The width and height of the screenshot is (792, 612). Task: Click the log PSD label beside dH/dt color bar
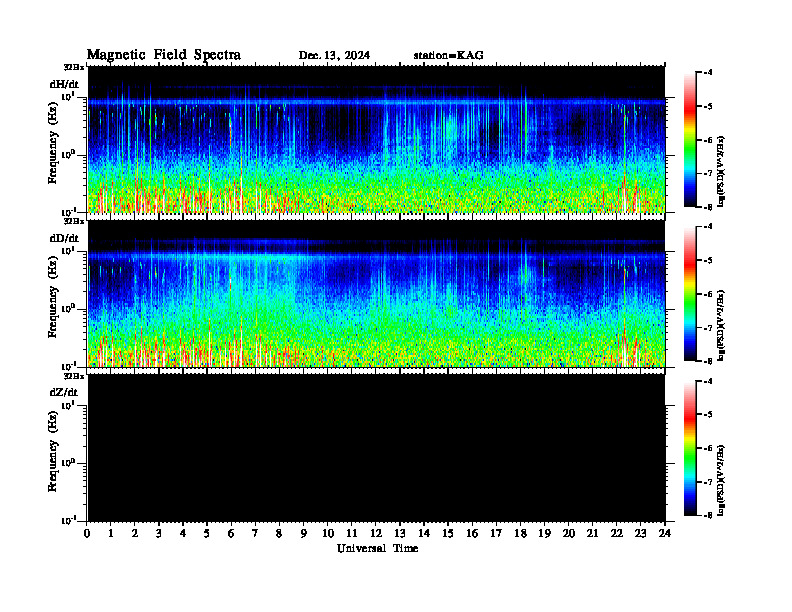pos(721,172)
